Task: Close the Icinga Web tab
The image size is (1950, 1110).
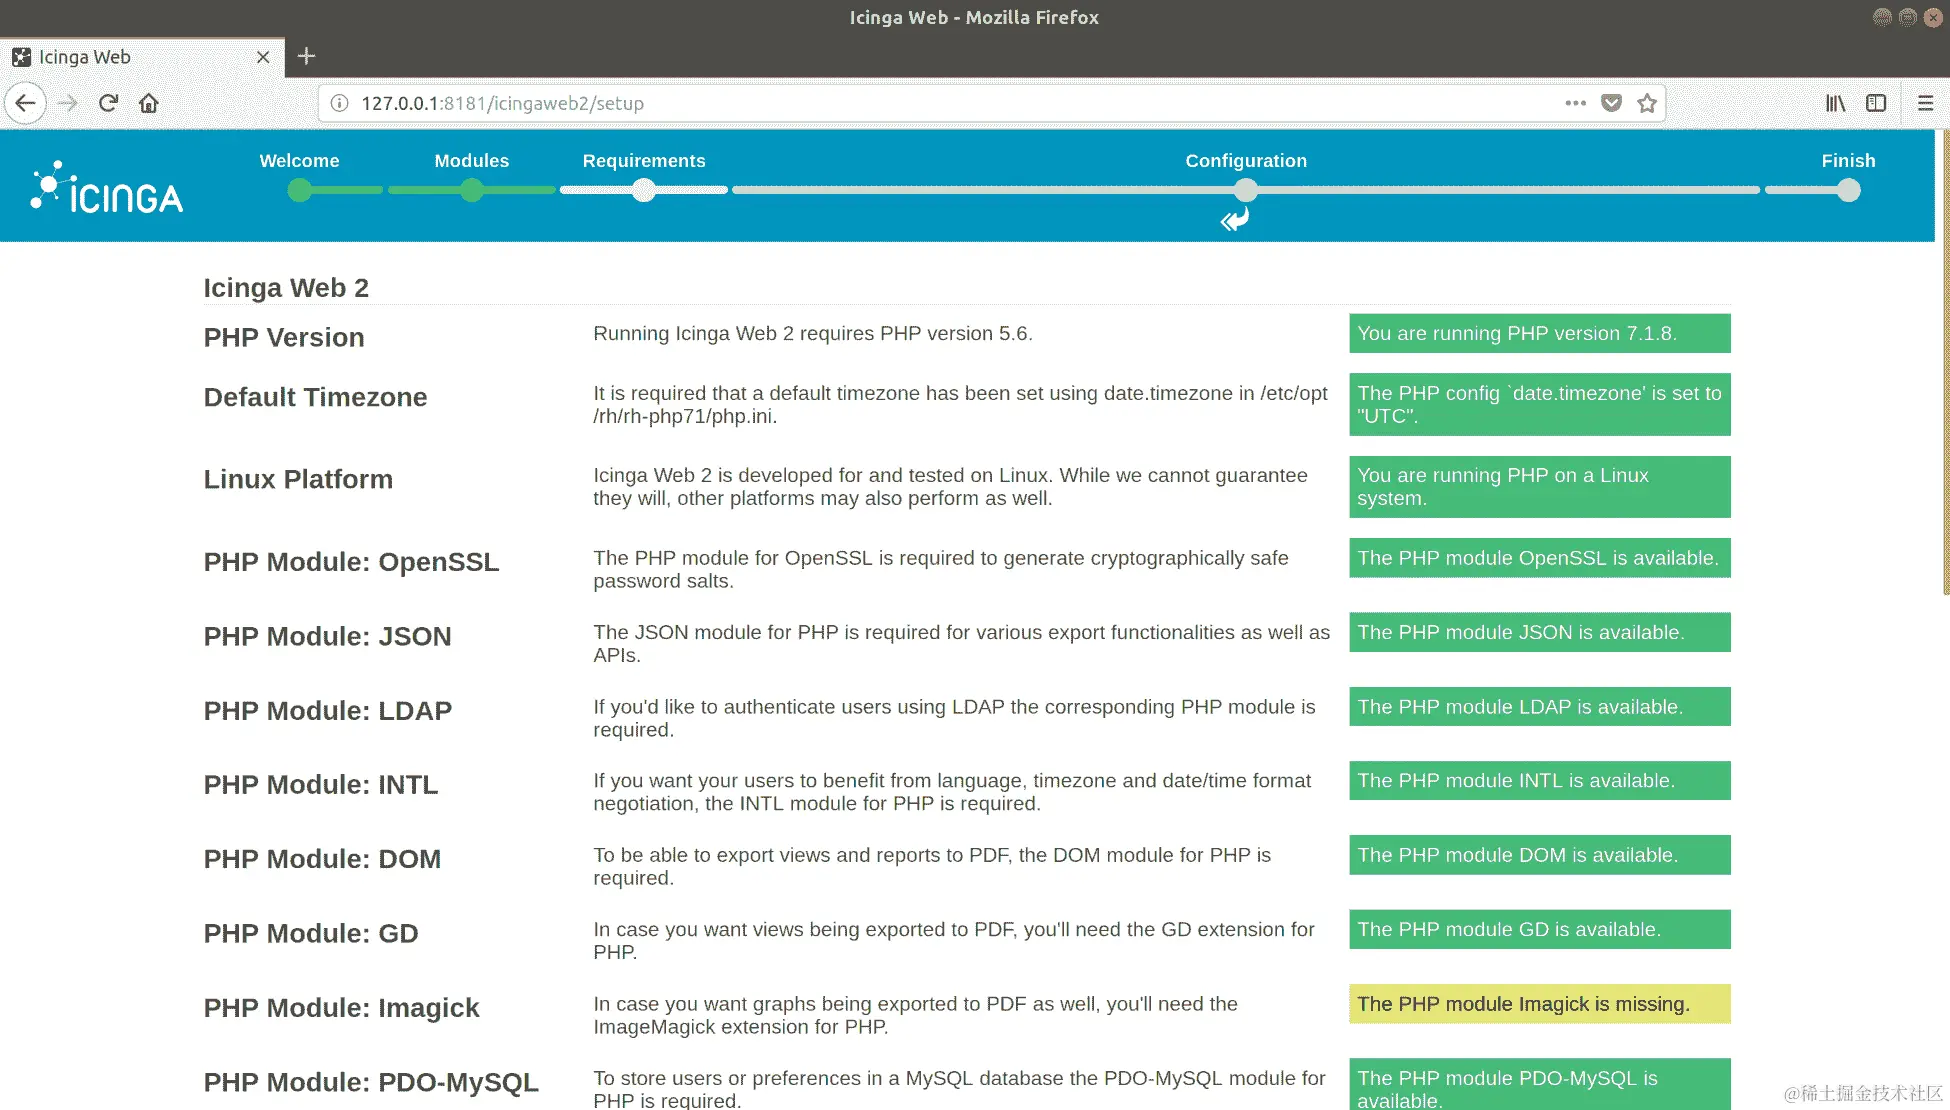Action: [263, 57]
